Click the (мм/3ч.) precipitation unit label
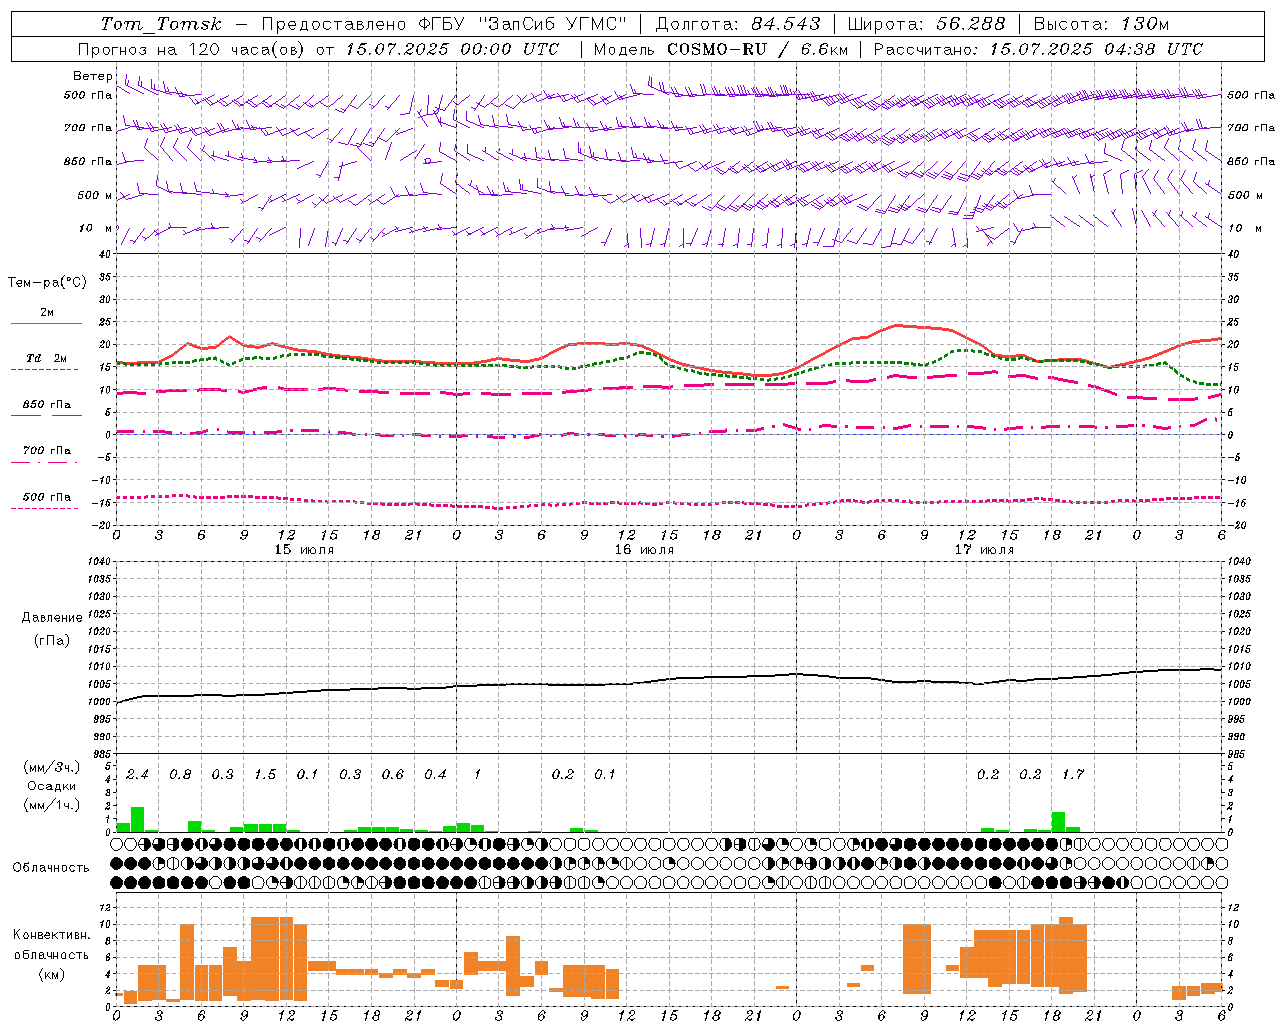The width and height of the screenshot is (1280, 1024). tap(52, 768)
